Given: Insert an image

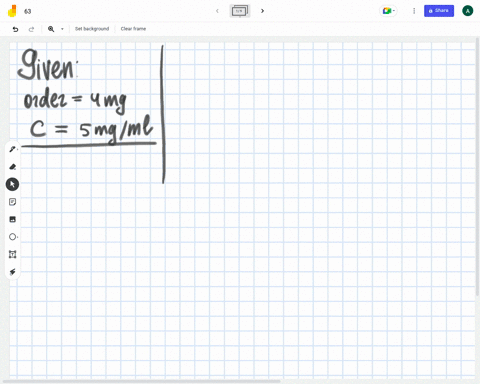Looking at the screenshot, I should [13, 219].
